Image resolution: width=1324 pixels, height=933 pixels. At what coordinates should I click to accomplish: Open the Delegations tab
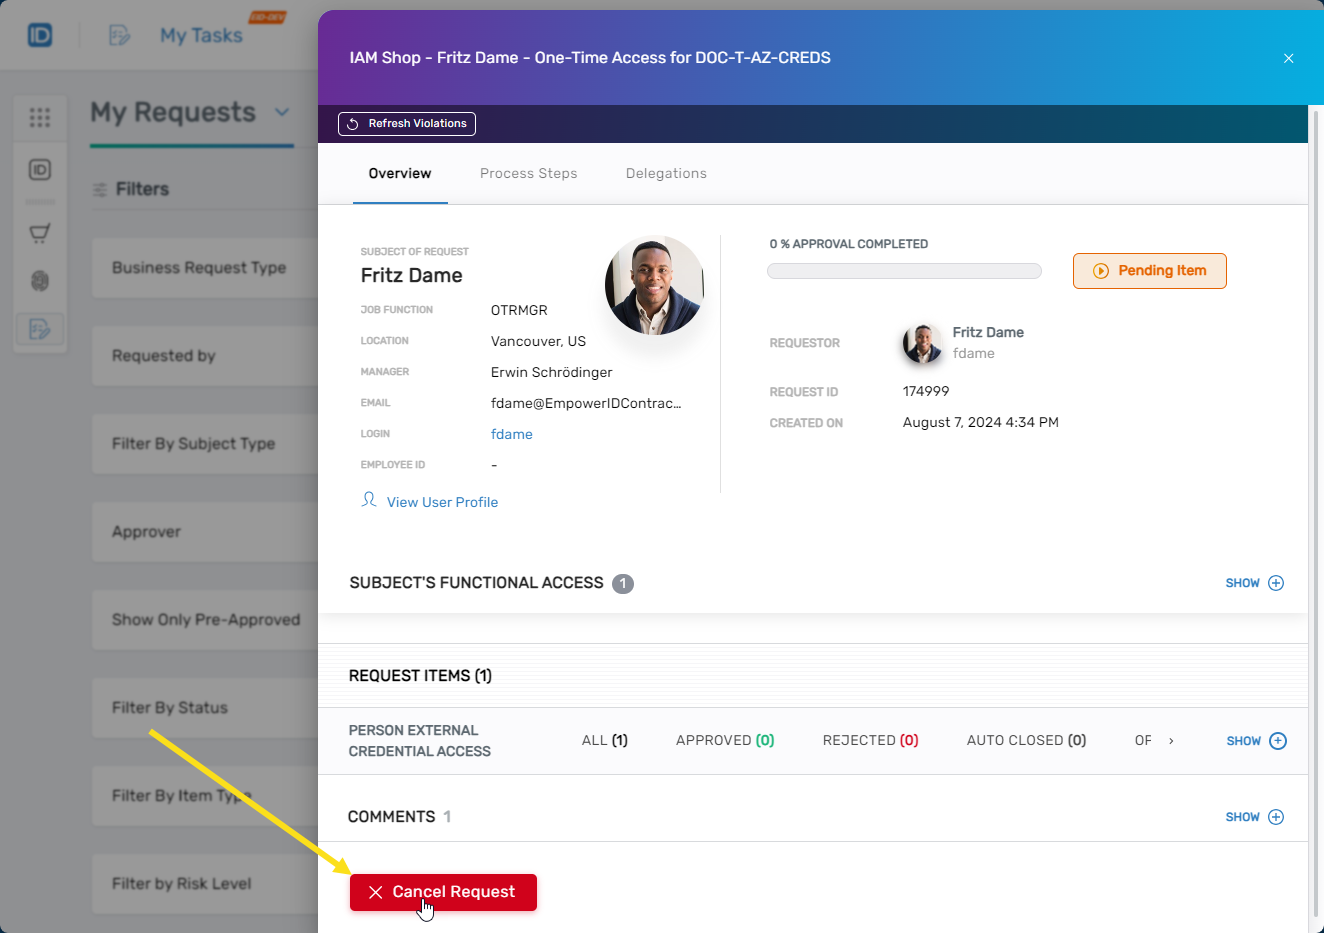(x=666, y=173)
